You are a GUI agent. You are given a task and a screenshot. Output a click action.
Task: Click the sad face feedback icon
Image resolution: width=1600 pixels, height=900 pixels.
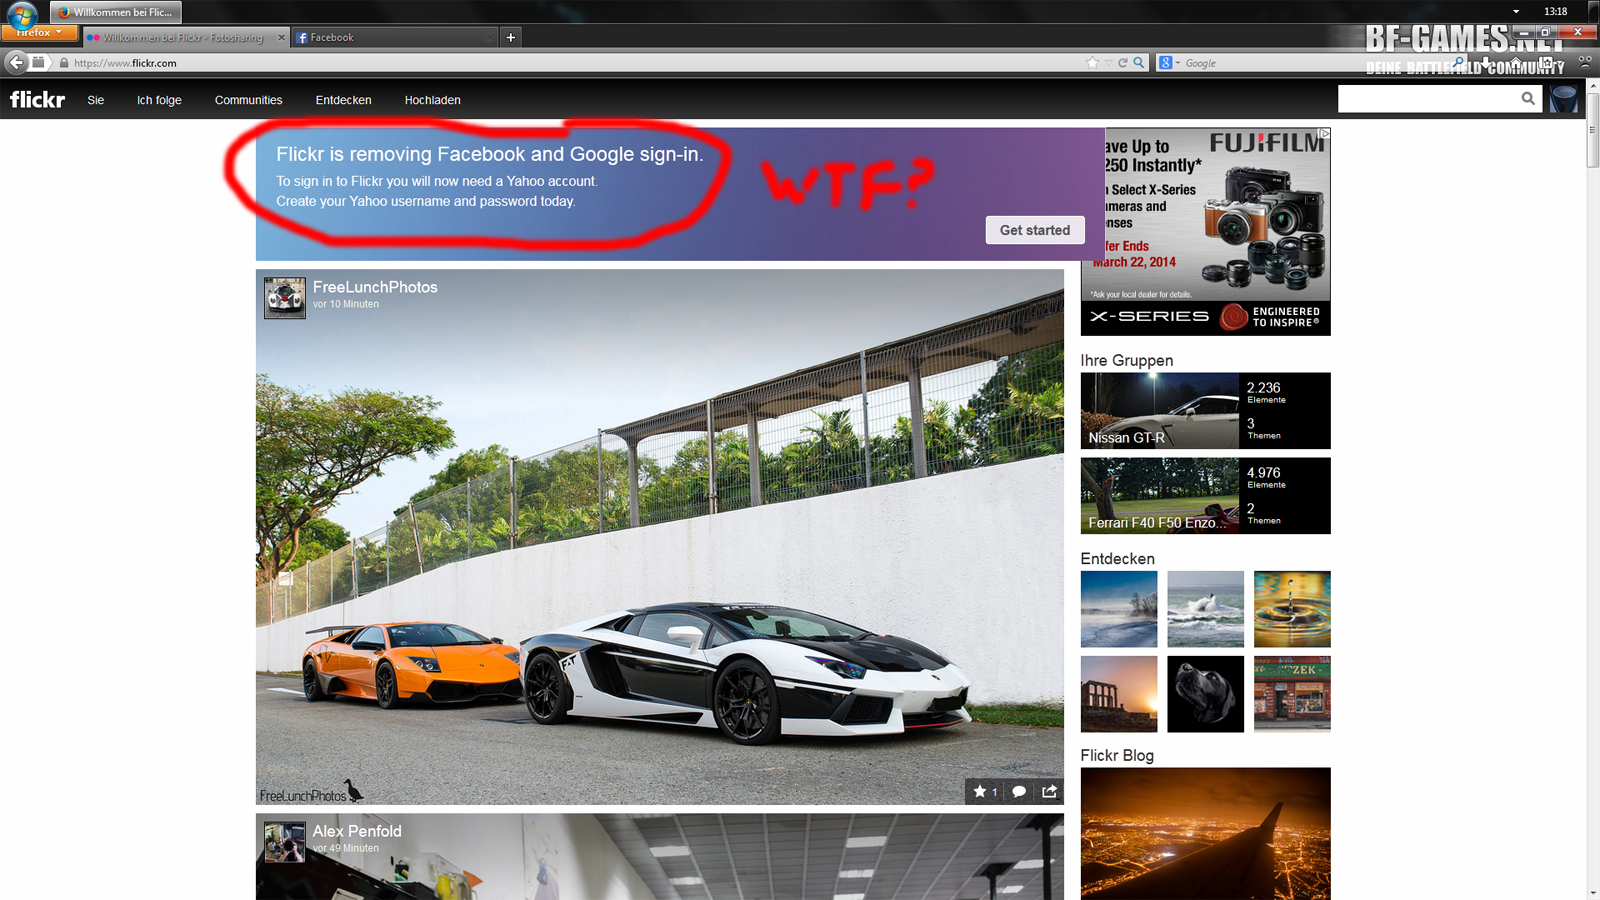coord(1585,62)
